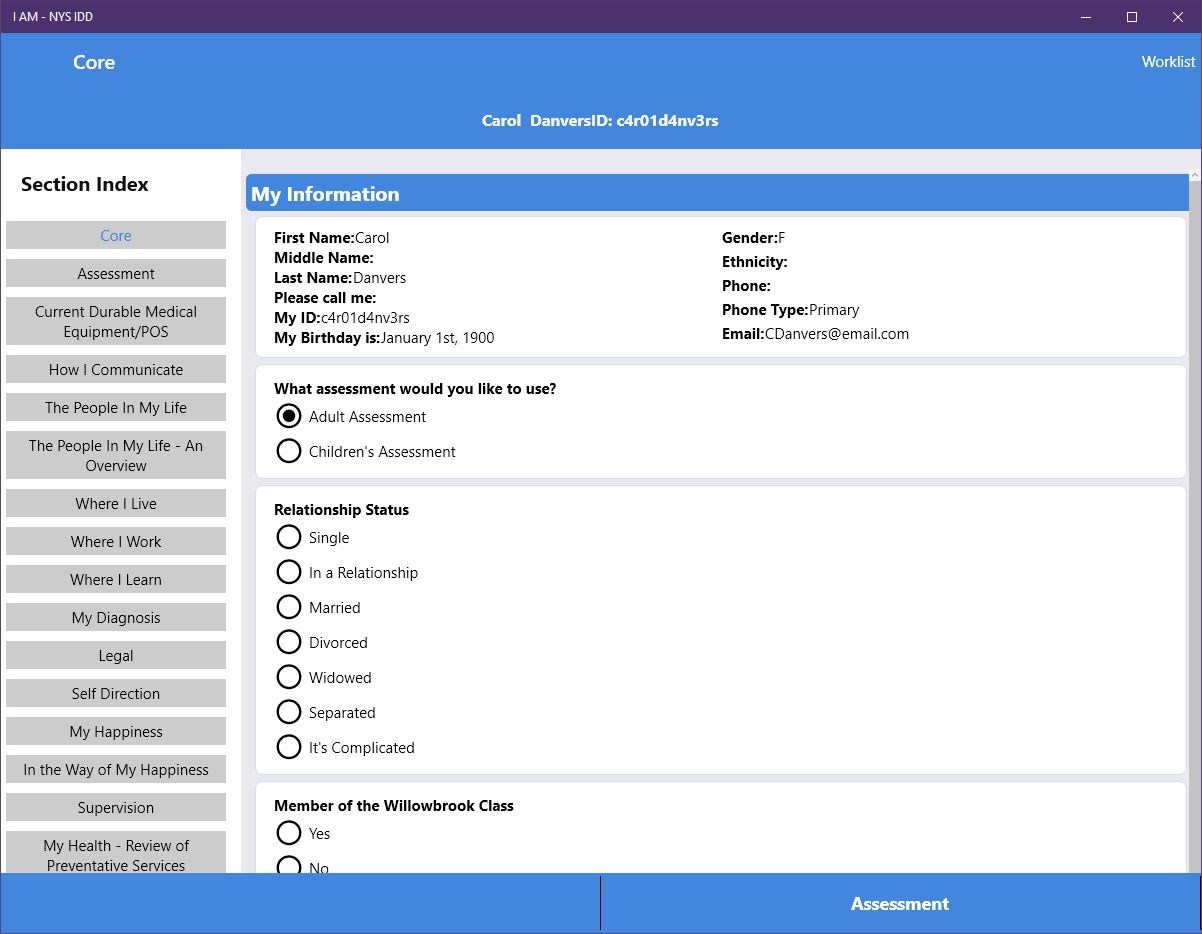Select the Adult Assessment radio button
Screen dimensions: 1202x934
tap(289, 416)
